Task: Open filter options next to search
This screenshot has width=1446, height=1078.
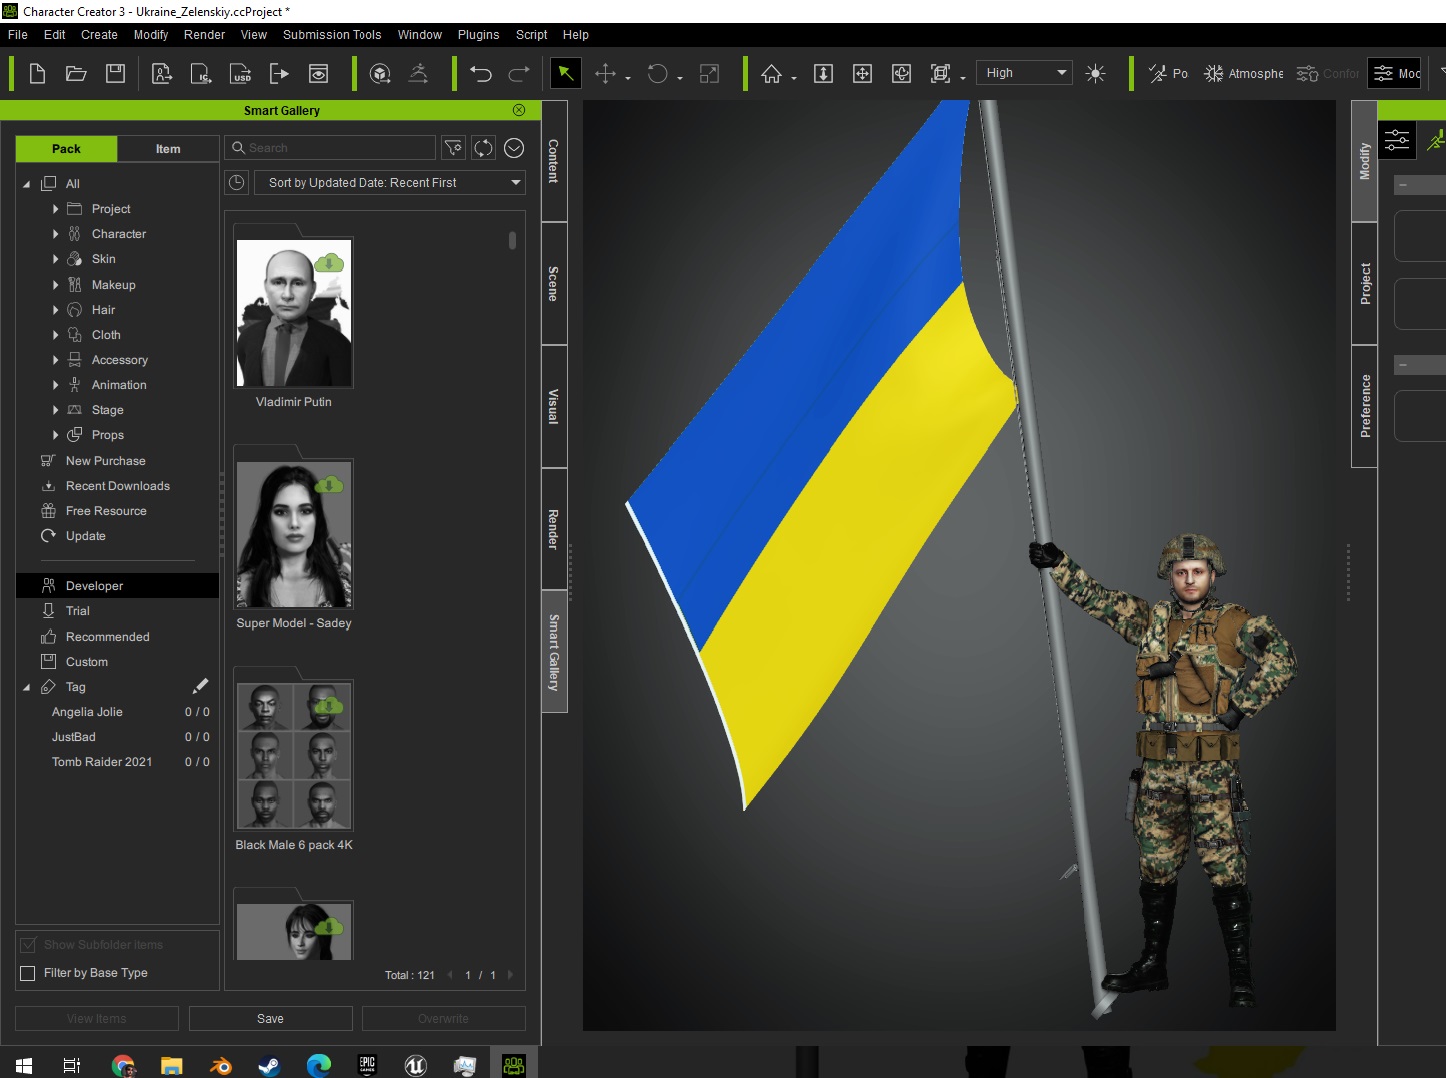Action: click(x=453, y=148)
